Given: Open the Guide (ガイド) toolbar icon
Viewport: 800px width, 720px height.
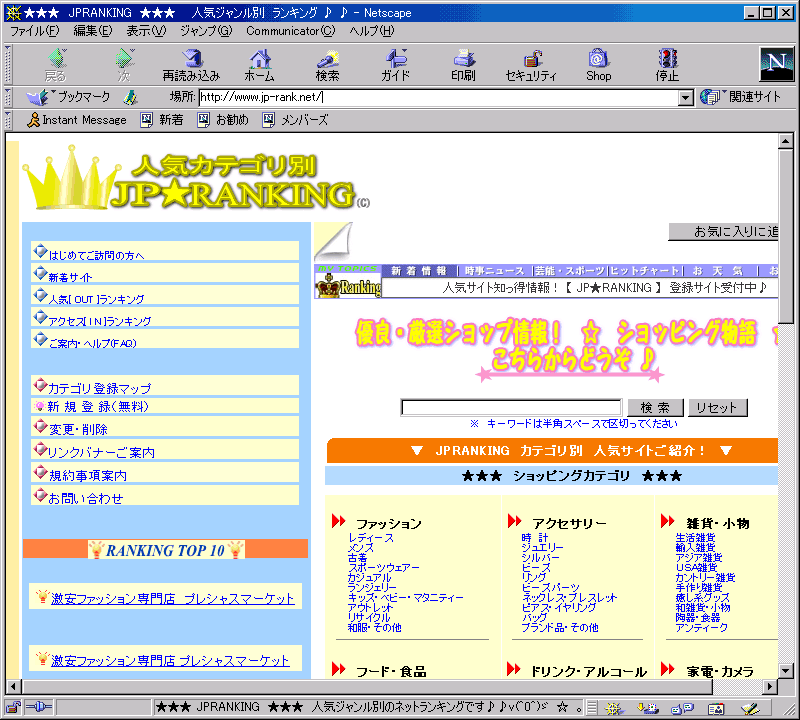Looking at the screenshot, I should [x=396, y=64].
